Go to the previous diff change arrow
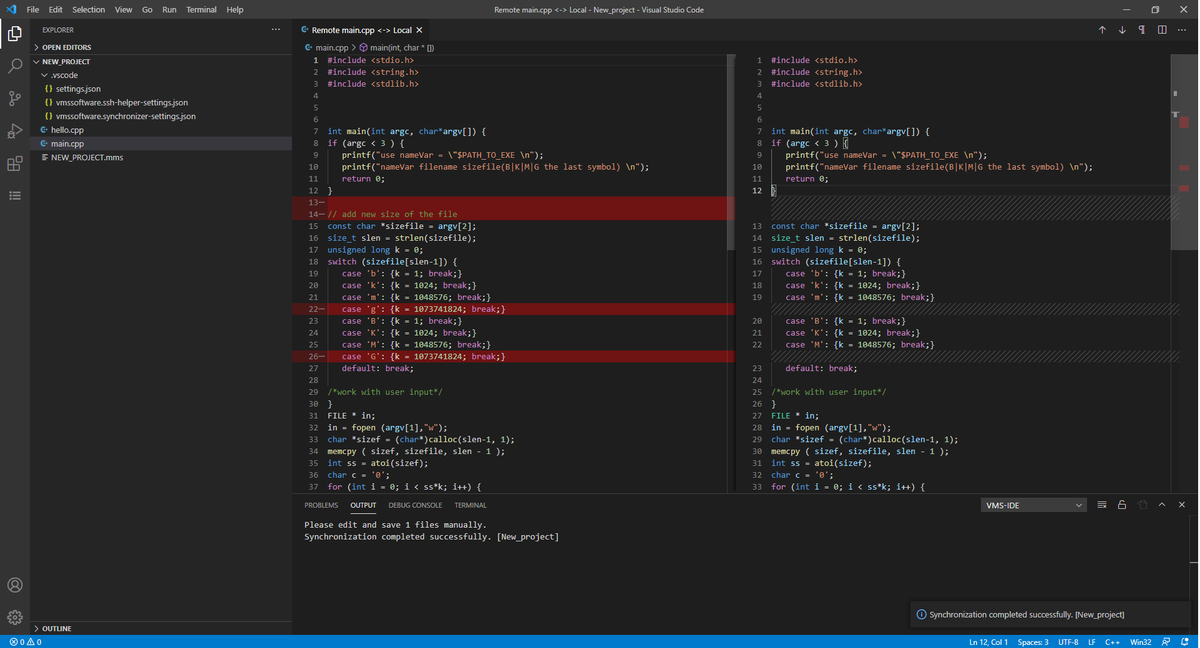 click(1102, 30)
